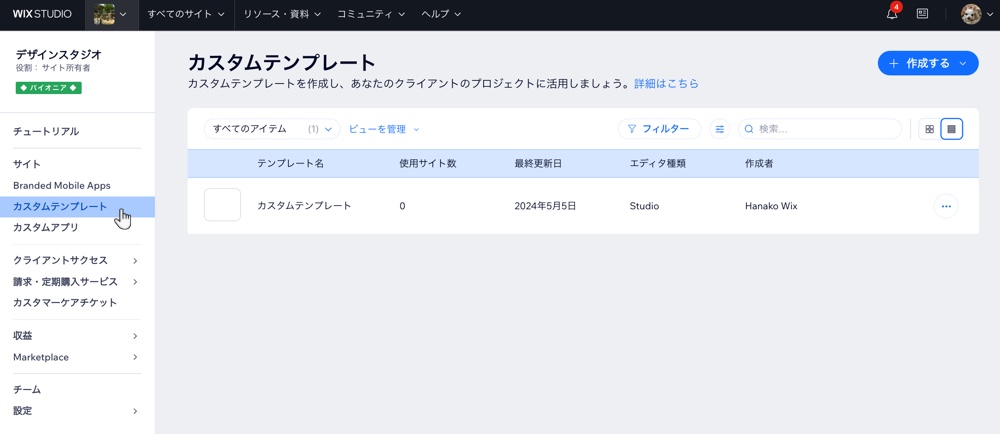This screenshot has height=434, width=1000.
Task: Open more actions for カスタムテンプレート row
Action: [946, 206]
